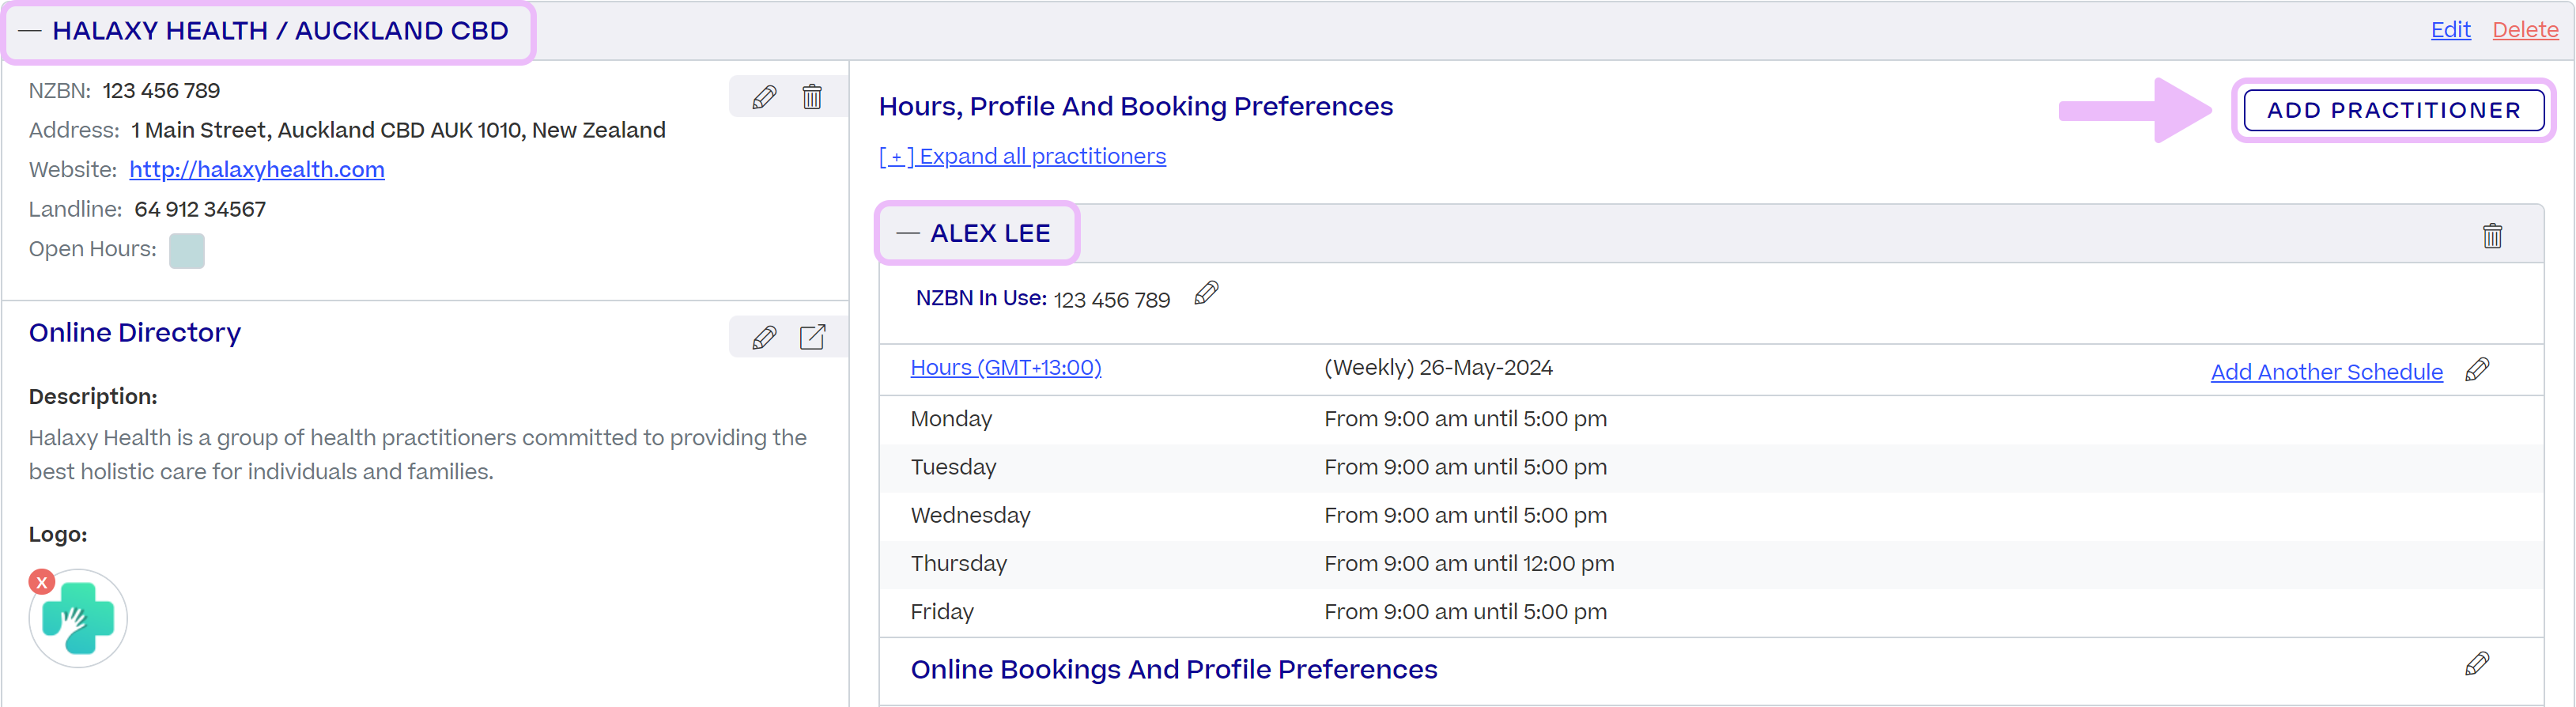Open Online Directory in external view

[x=812, y=337]
